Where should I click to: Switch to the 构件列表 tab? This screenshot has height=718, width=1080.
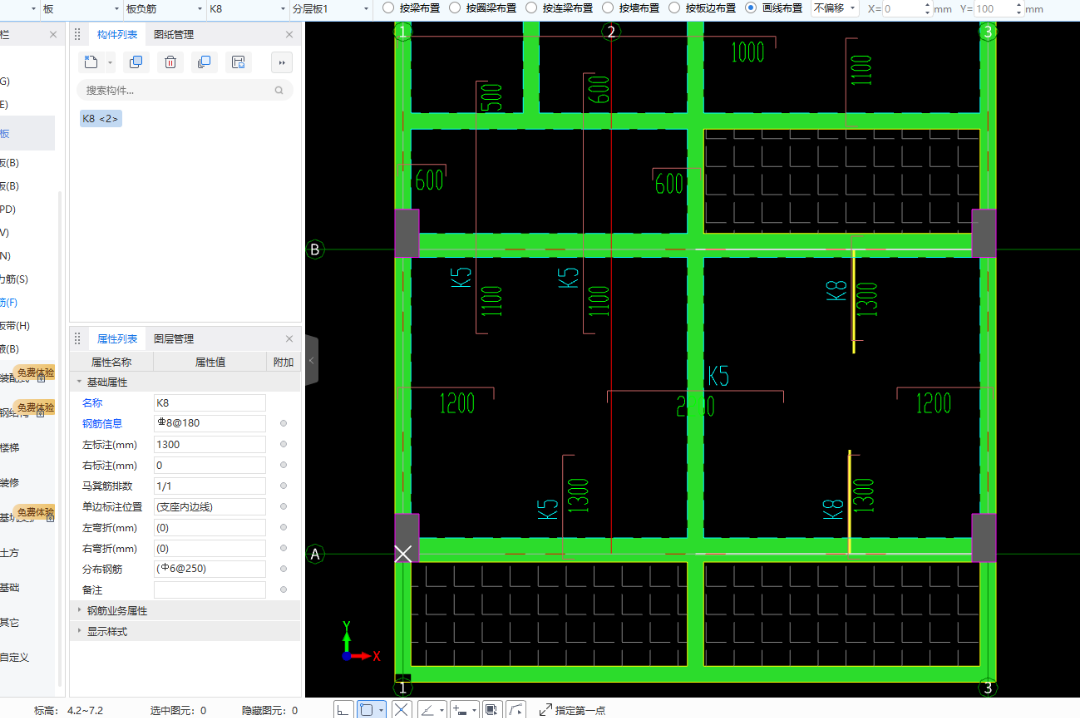point(116,34)
